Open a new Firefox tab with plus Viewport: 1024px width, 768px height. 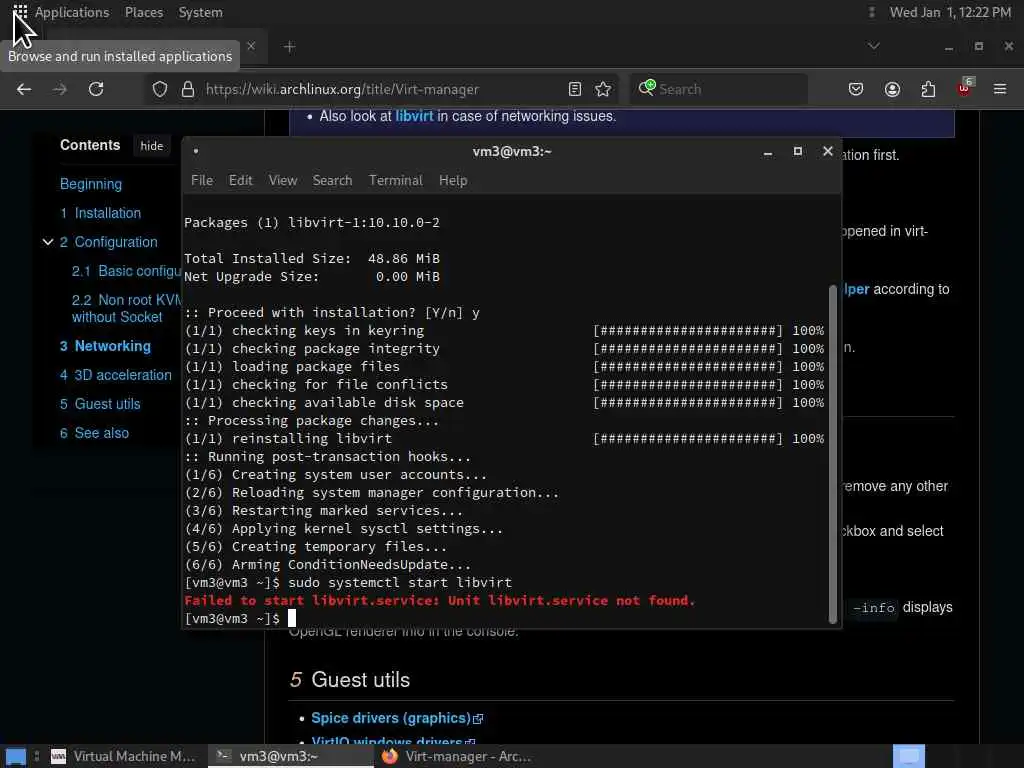(289, 46)
